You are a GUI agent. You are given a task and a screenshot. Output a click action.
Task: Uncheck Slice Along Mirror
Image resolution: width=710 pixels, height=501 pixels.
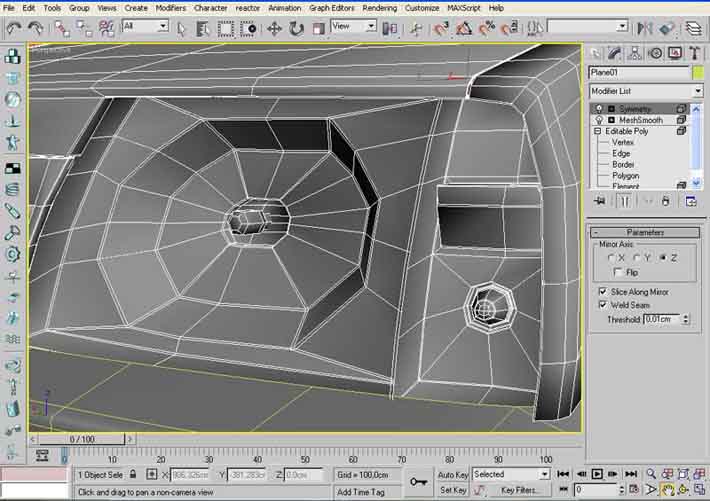603,291
